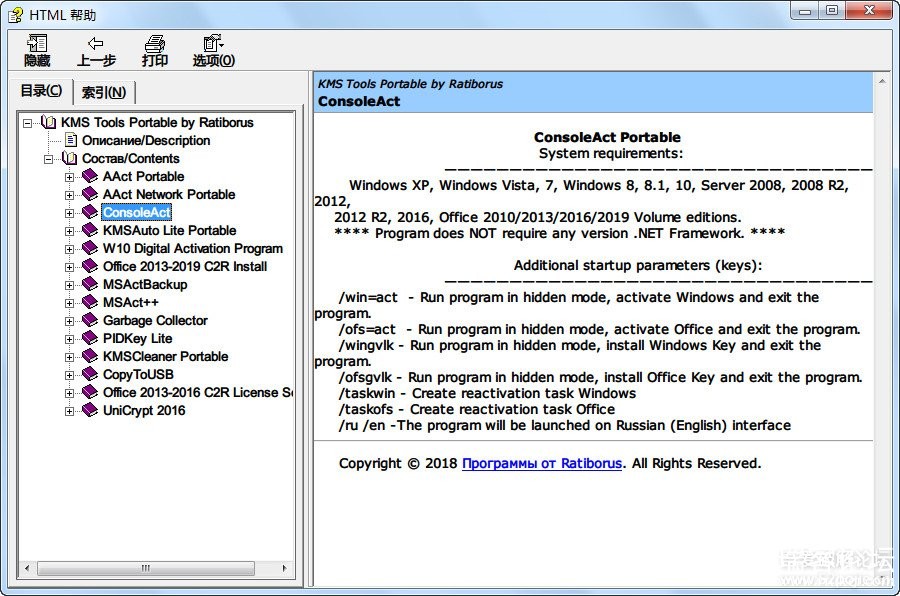Click the purple book icon beside AAct Portable
The height and width of the screenshot is (596, 900).
[90, 176]
